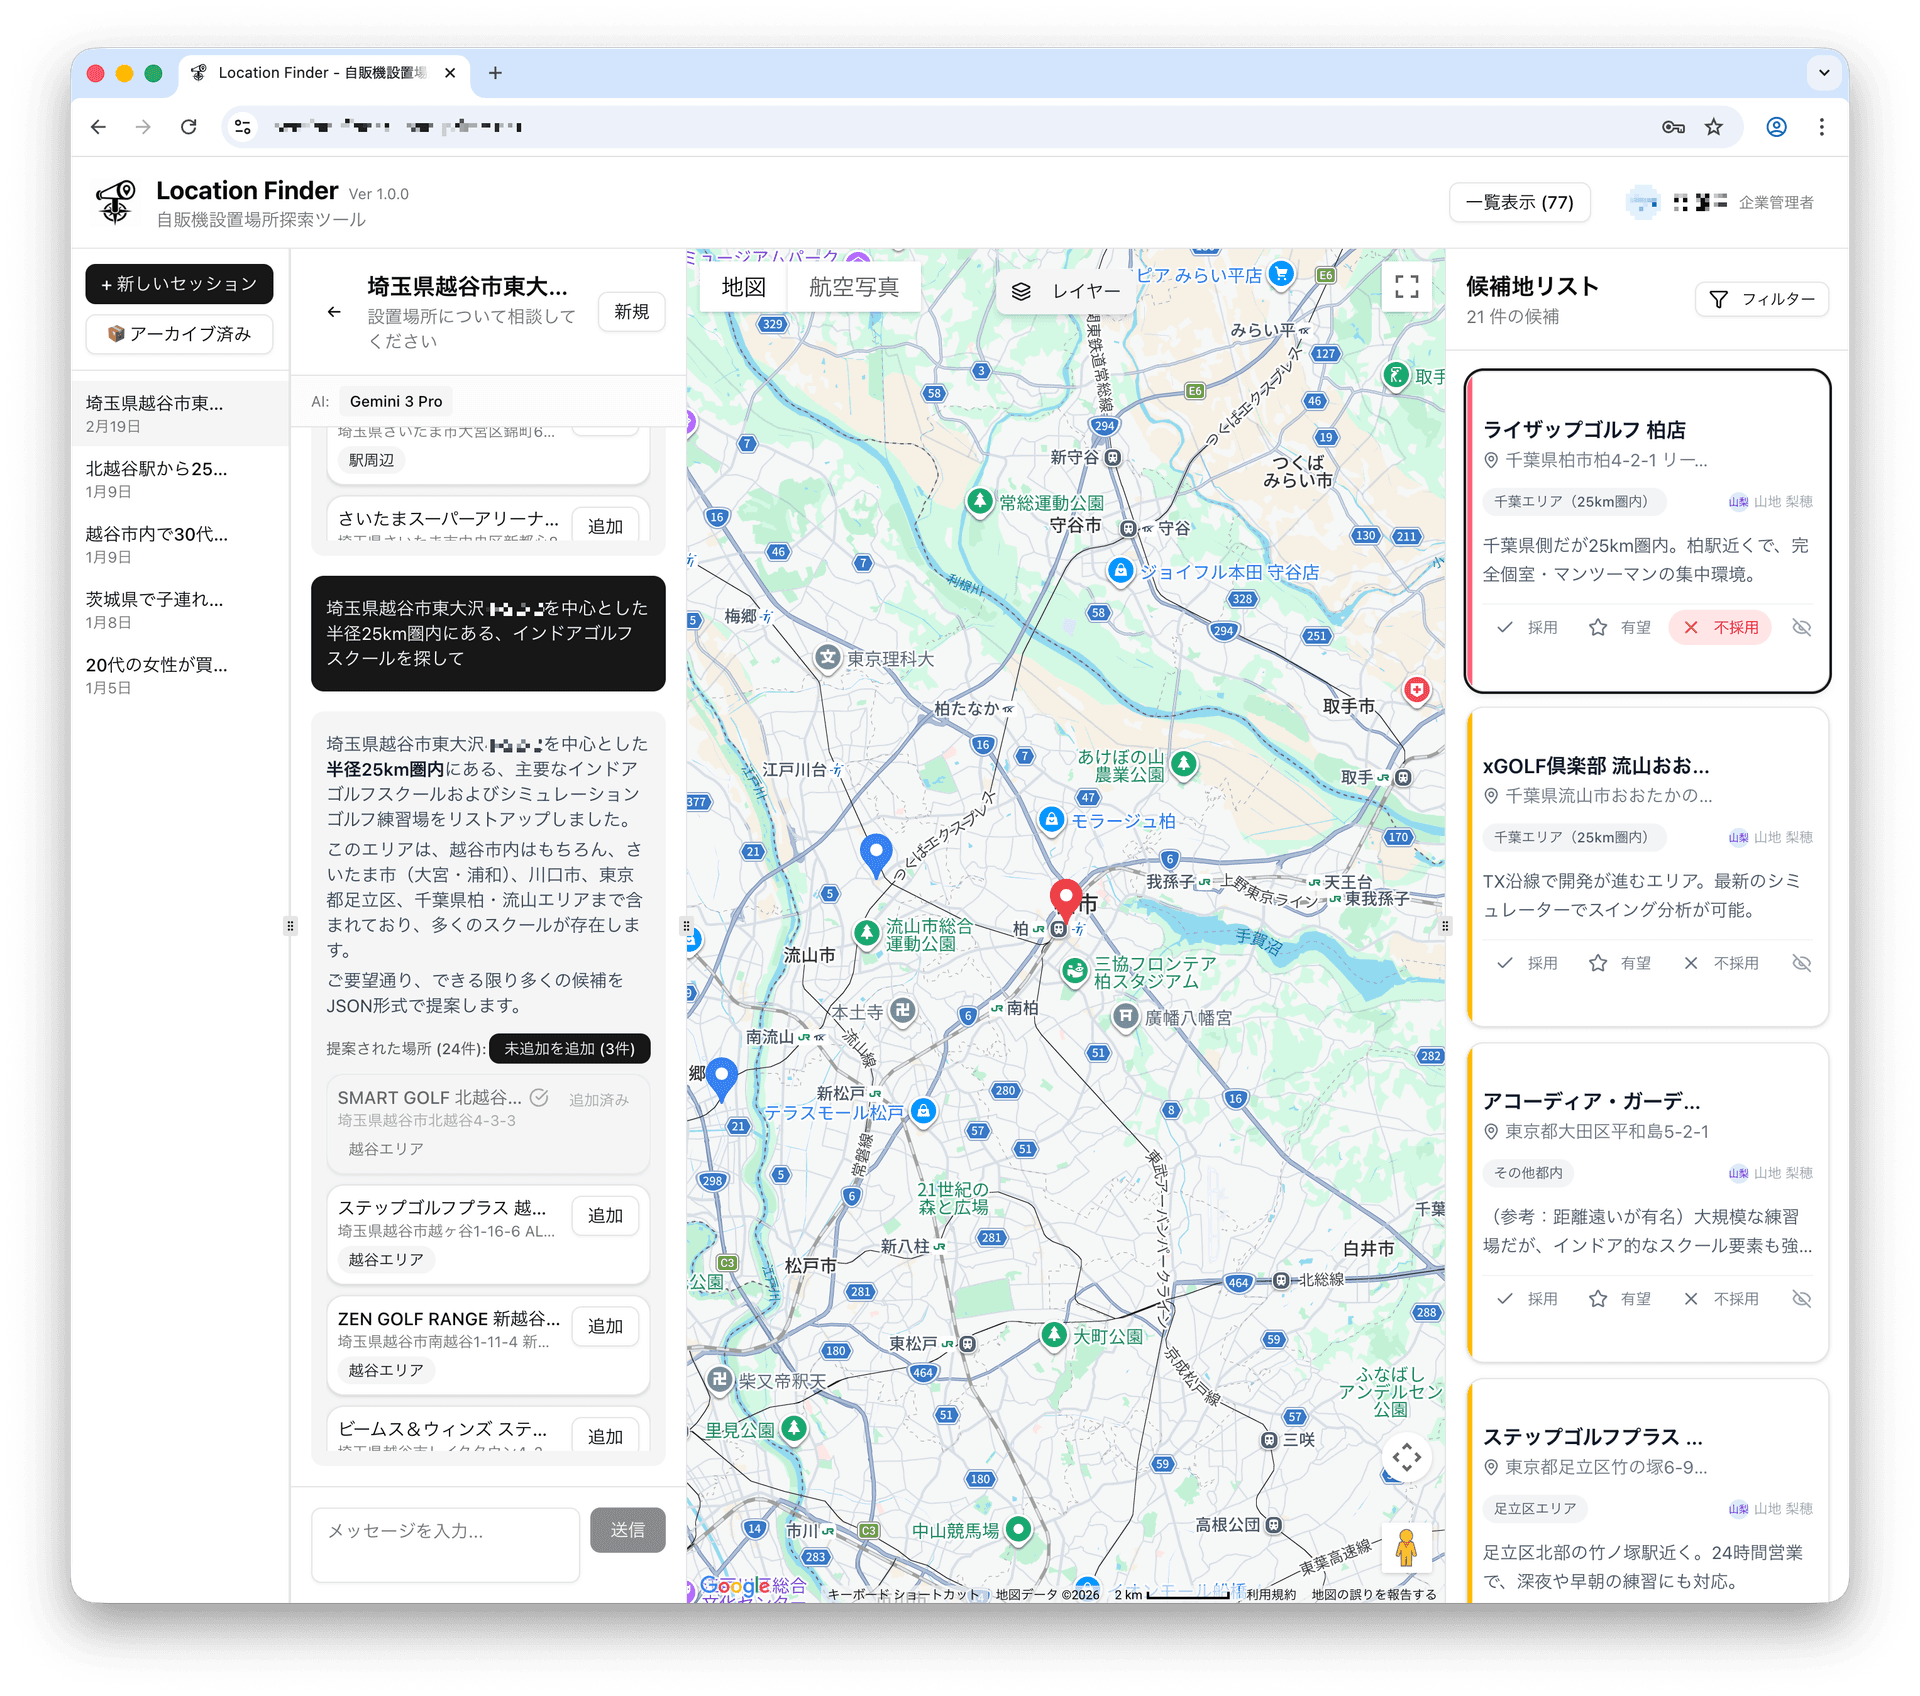The image size is (1920, 1696).
Task: Open the Chrome three-dot menu
Action: tap(1822, 127)
